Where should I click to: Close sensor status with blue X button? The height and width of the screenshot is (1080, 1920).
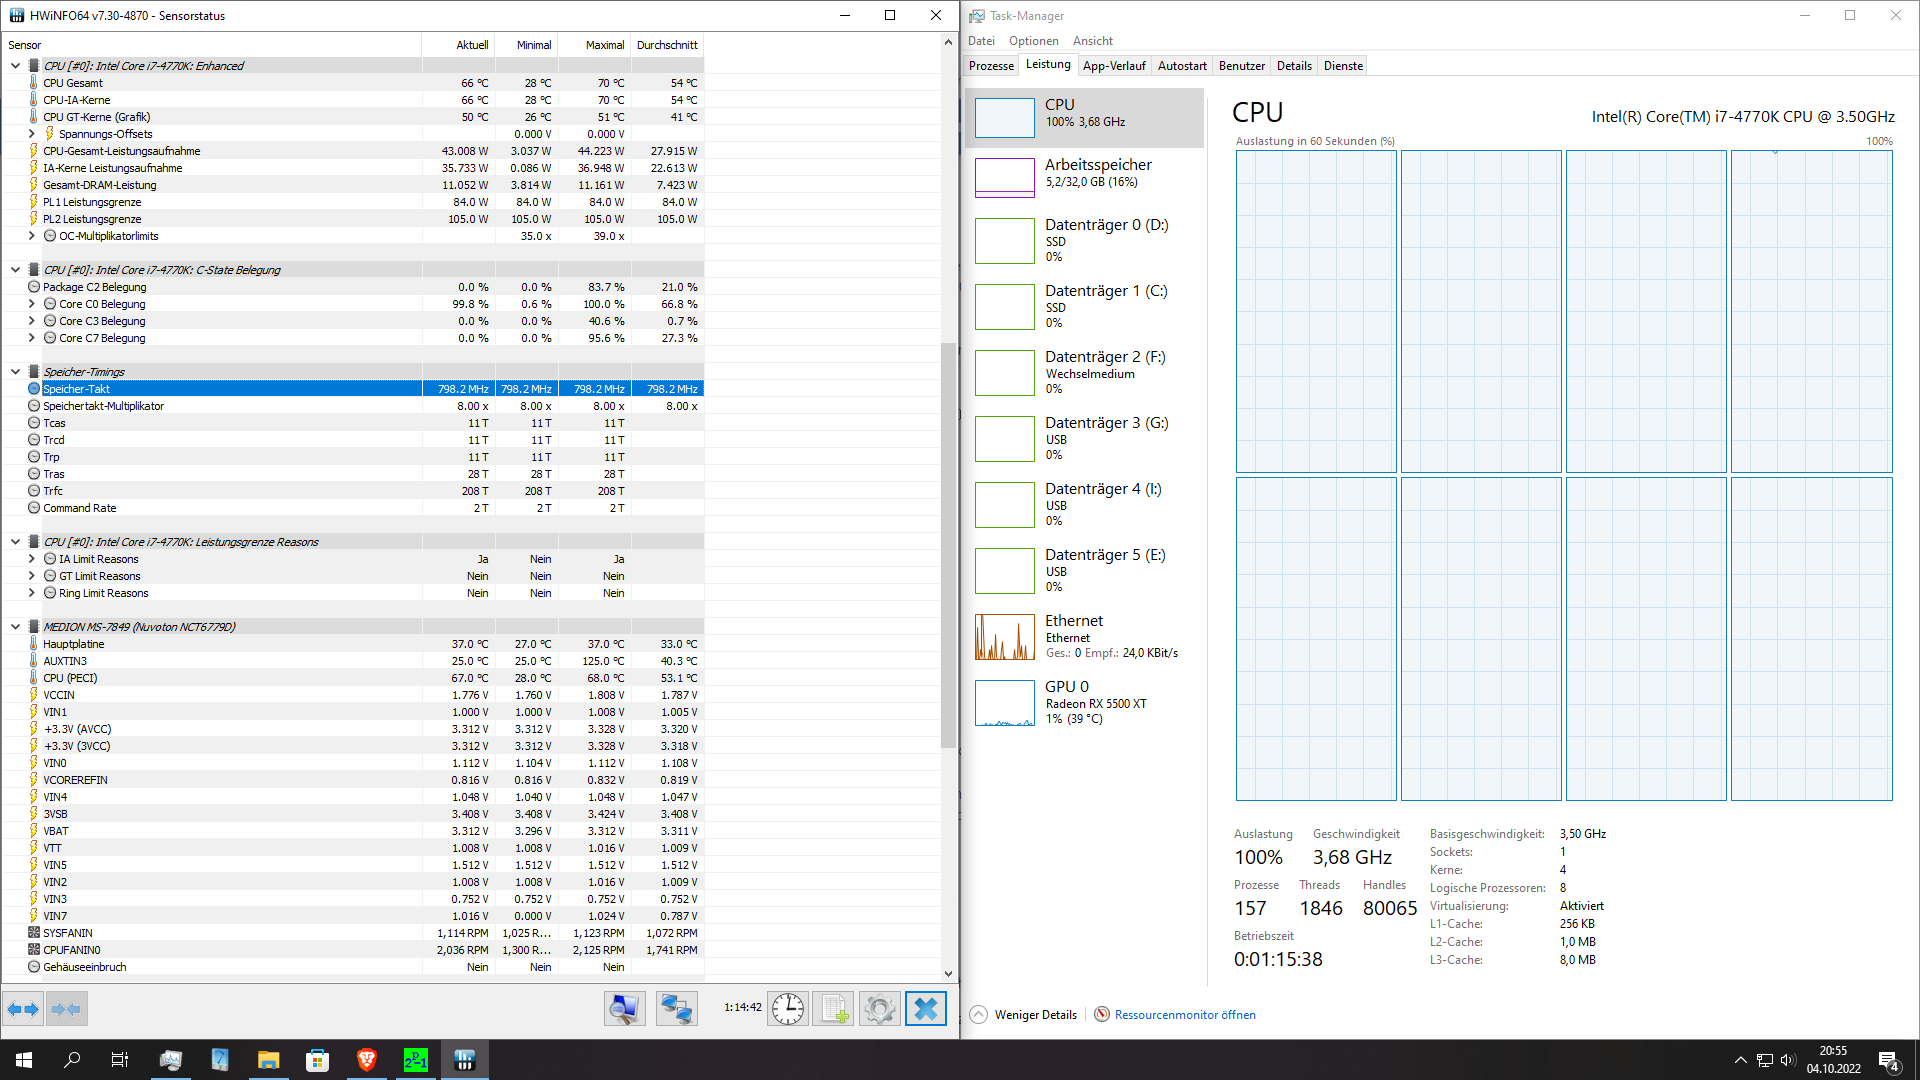925,1009
